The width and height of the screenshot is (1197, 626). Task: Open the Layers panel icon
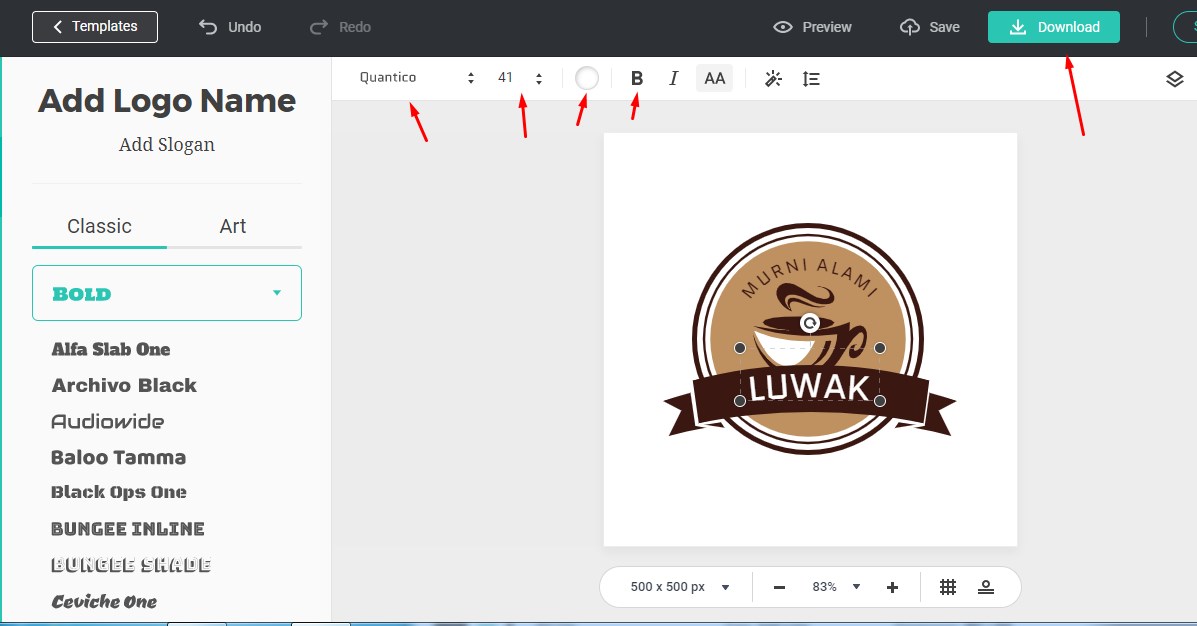1175,77
